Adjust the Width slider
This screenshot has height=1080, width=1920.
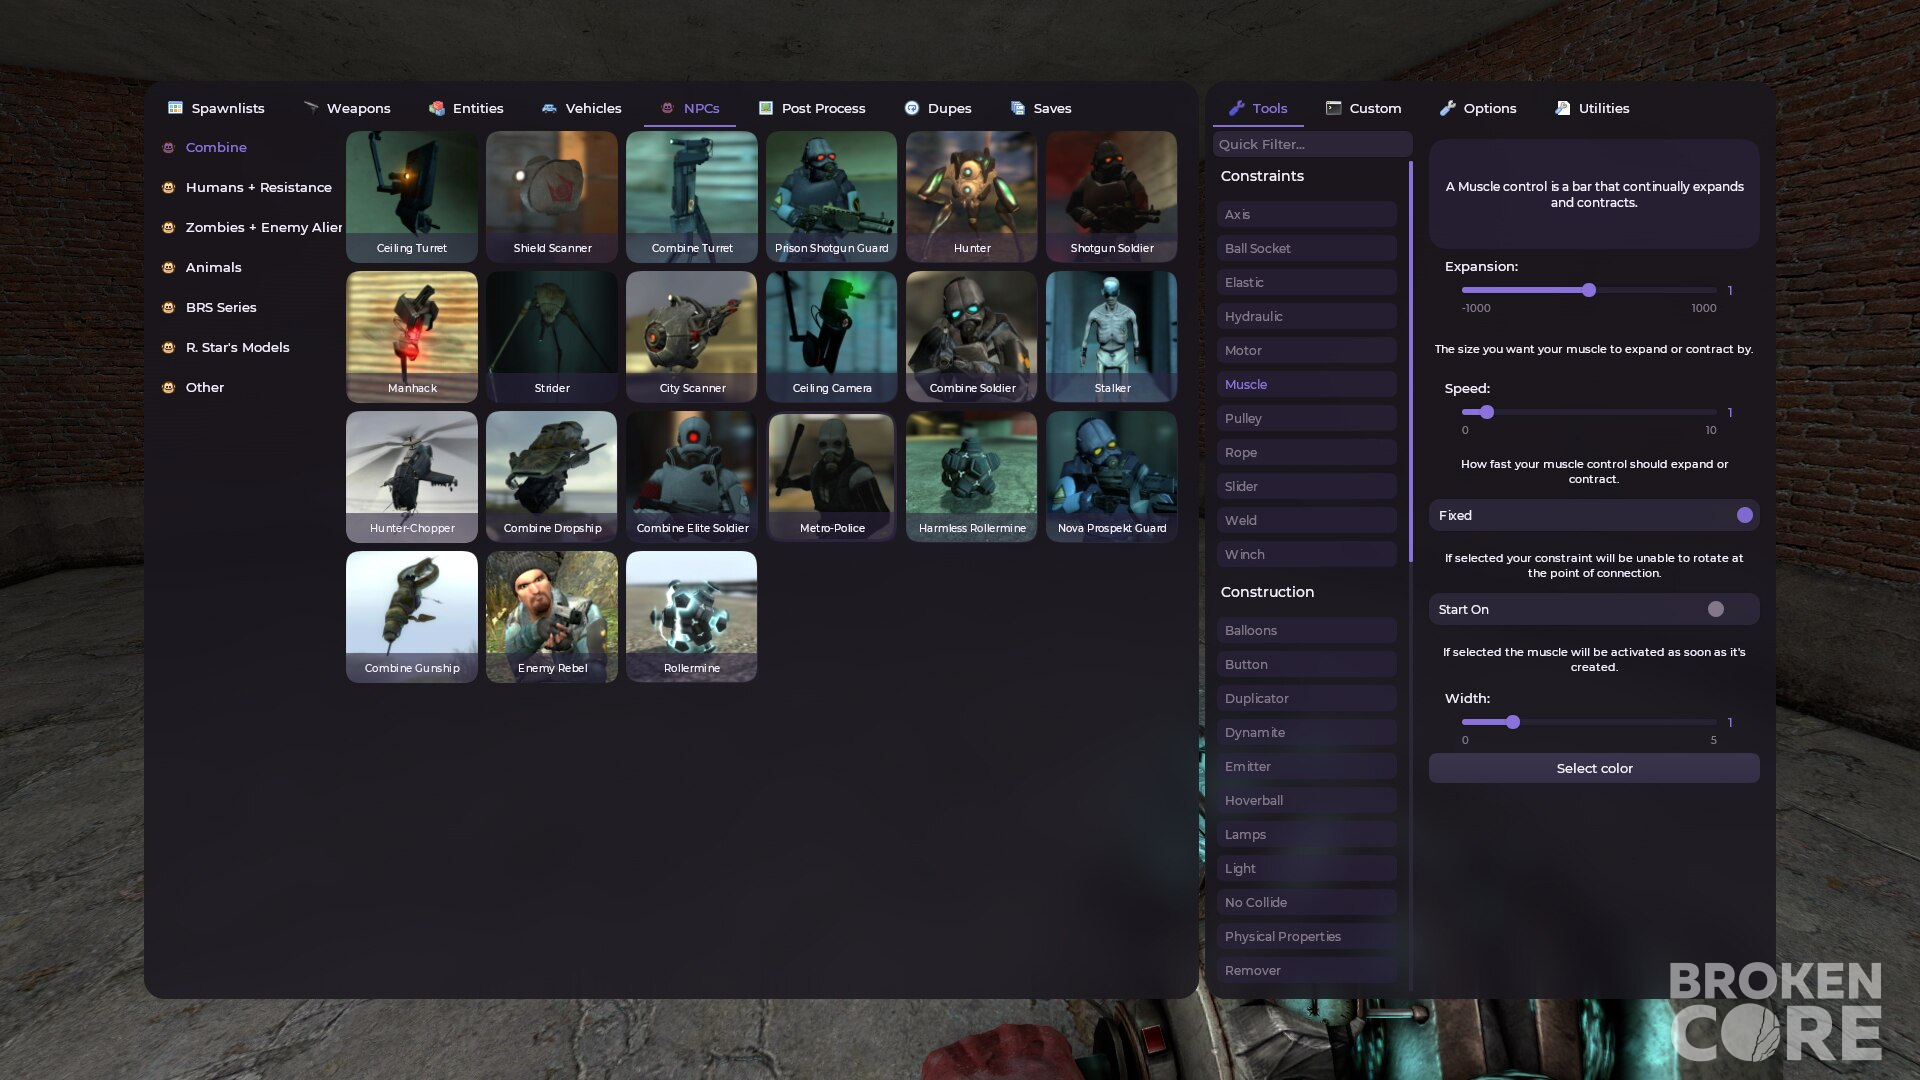click(x=1589, y=722)
